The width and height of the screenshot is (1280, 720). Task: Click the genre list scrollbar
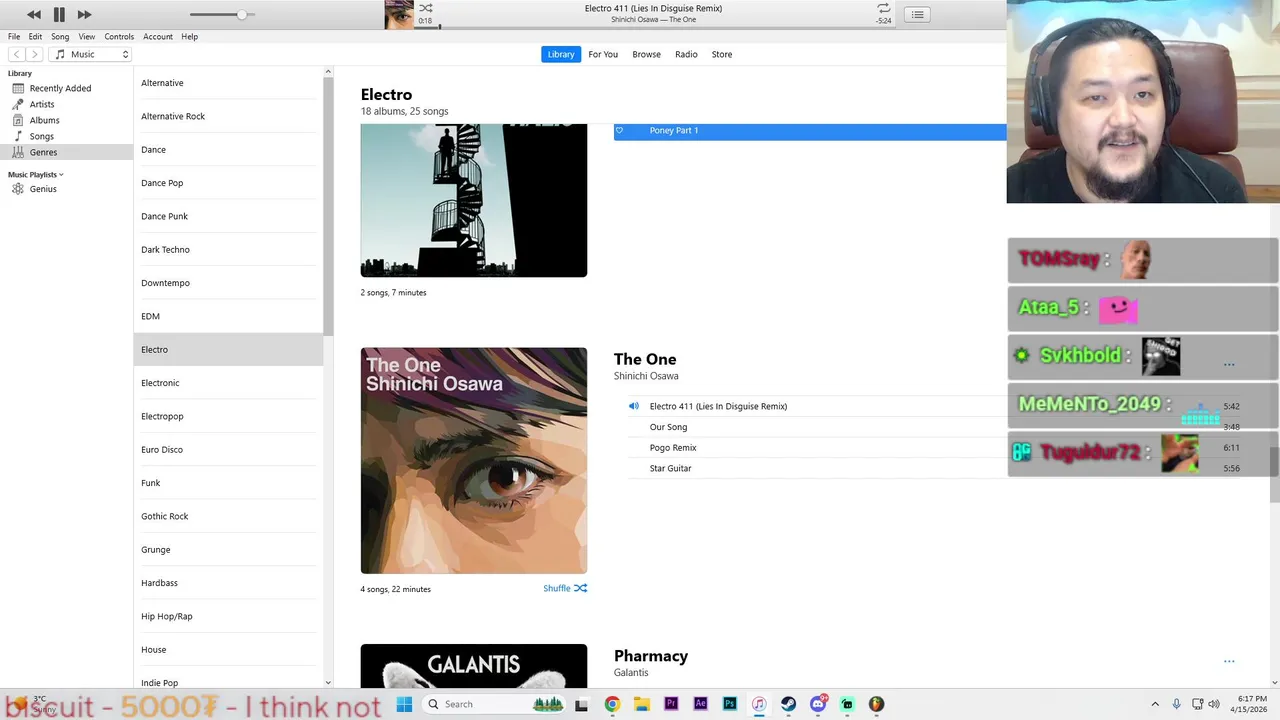(328, 205)
